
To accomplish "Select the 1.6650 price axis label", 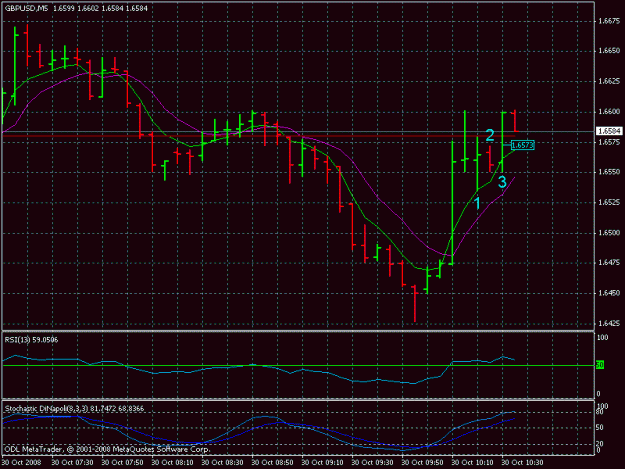I will (609, 51).
